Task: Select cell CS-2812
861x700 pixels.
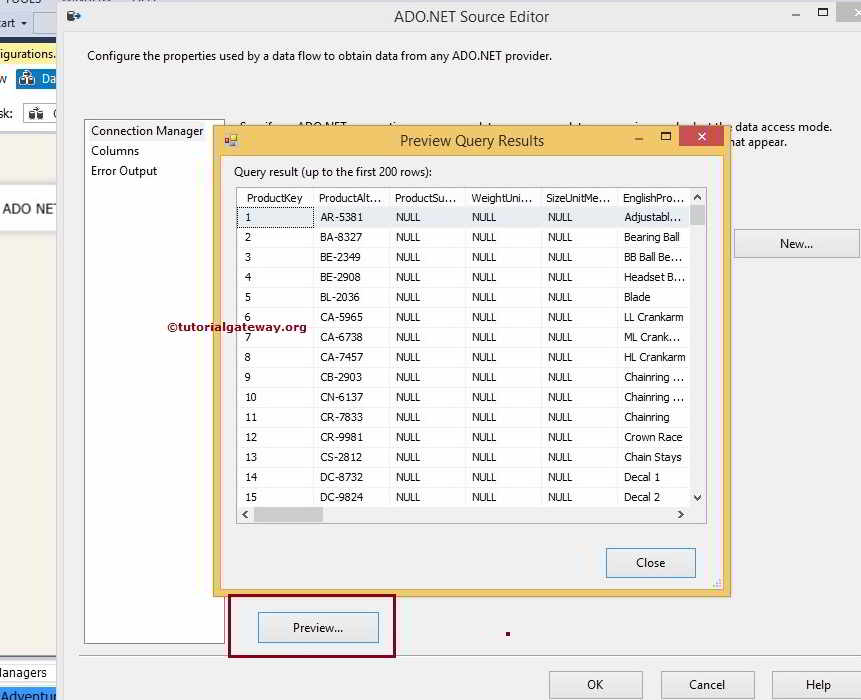Action: tap(351, 457)
